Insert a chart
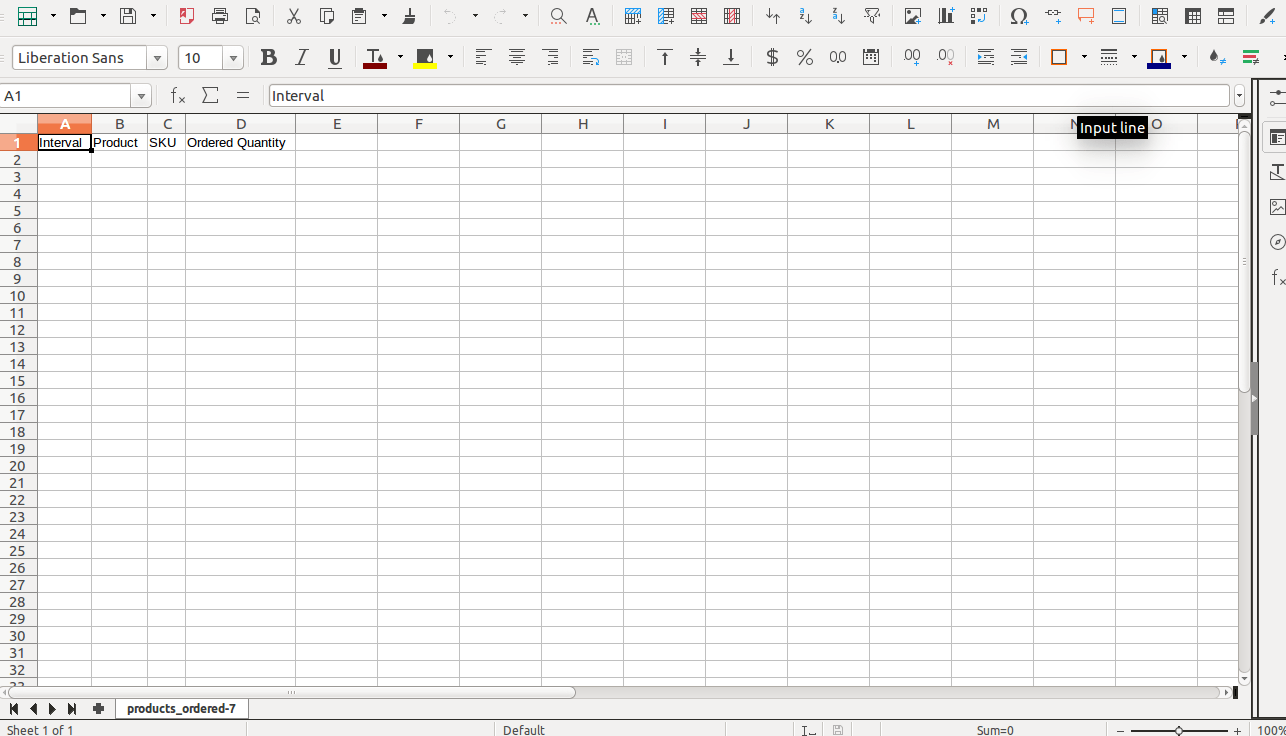The width and height of the screenshot is (1286, 736). pos(946,16)
